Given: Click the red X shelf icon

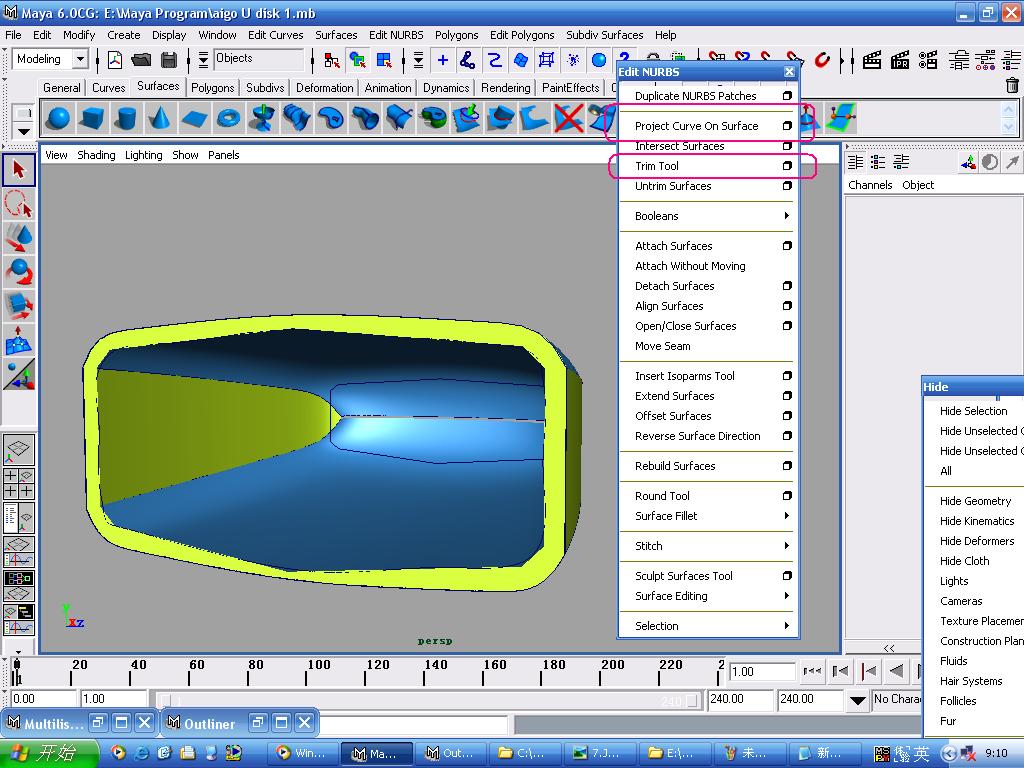Looking at the screenshot, I should 568,118.
